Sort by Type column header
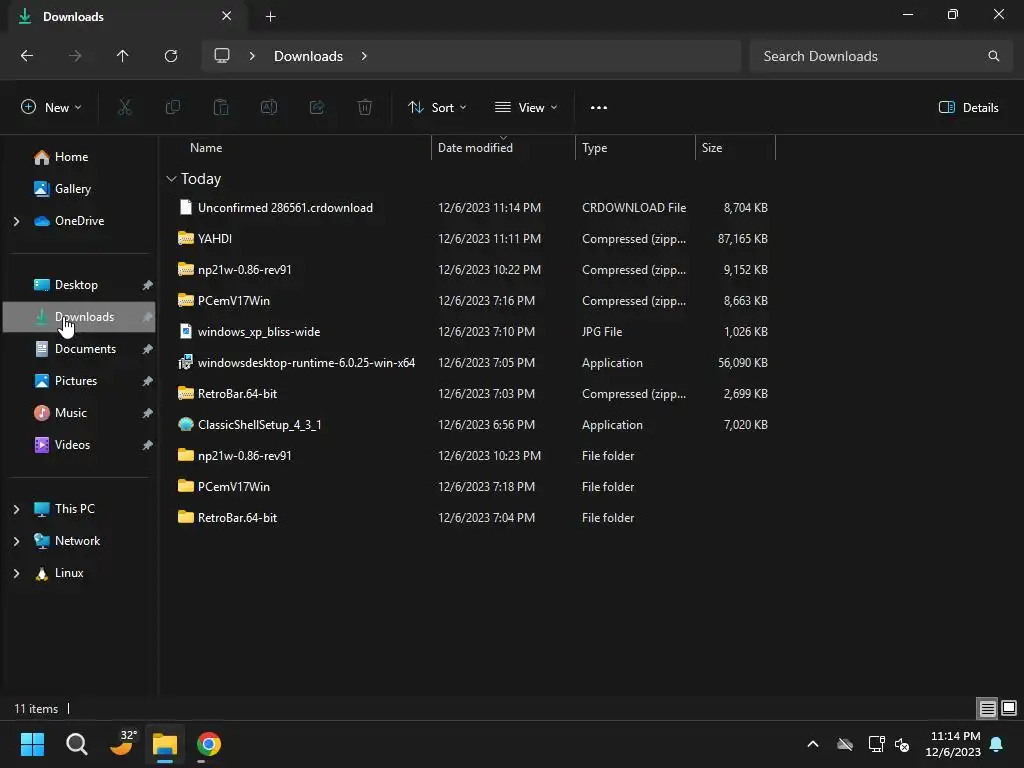Image resolution: width=1024 pixels, height=768 pixels. [635, 148]
